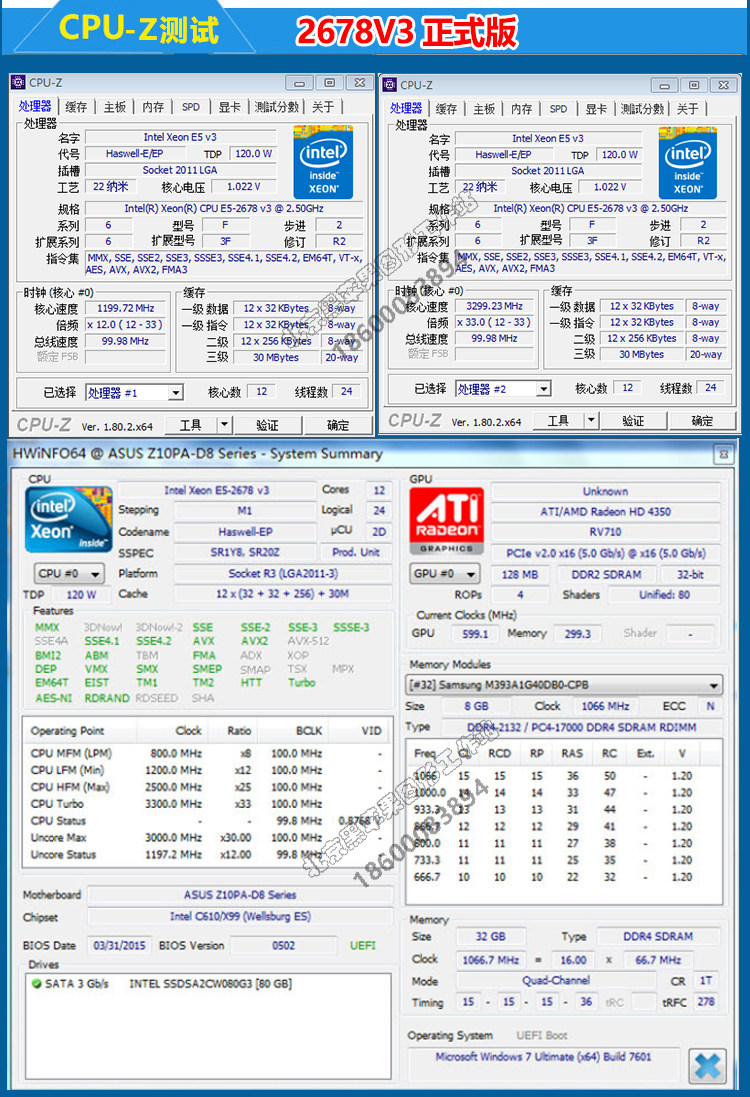Click the CPU-Z title icon in 处理器 #1 window
The width and height of the screenshot is (750, 1097).
click(18, 83)
